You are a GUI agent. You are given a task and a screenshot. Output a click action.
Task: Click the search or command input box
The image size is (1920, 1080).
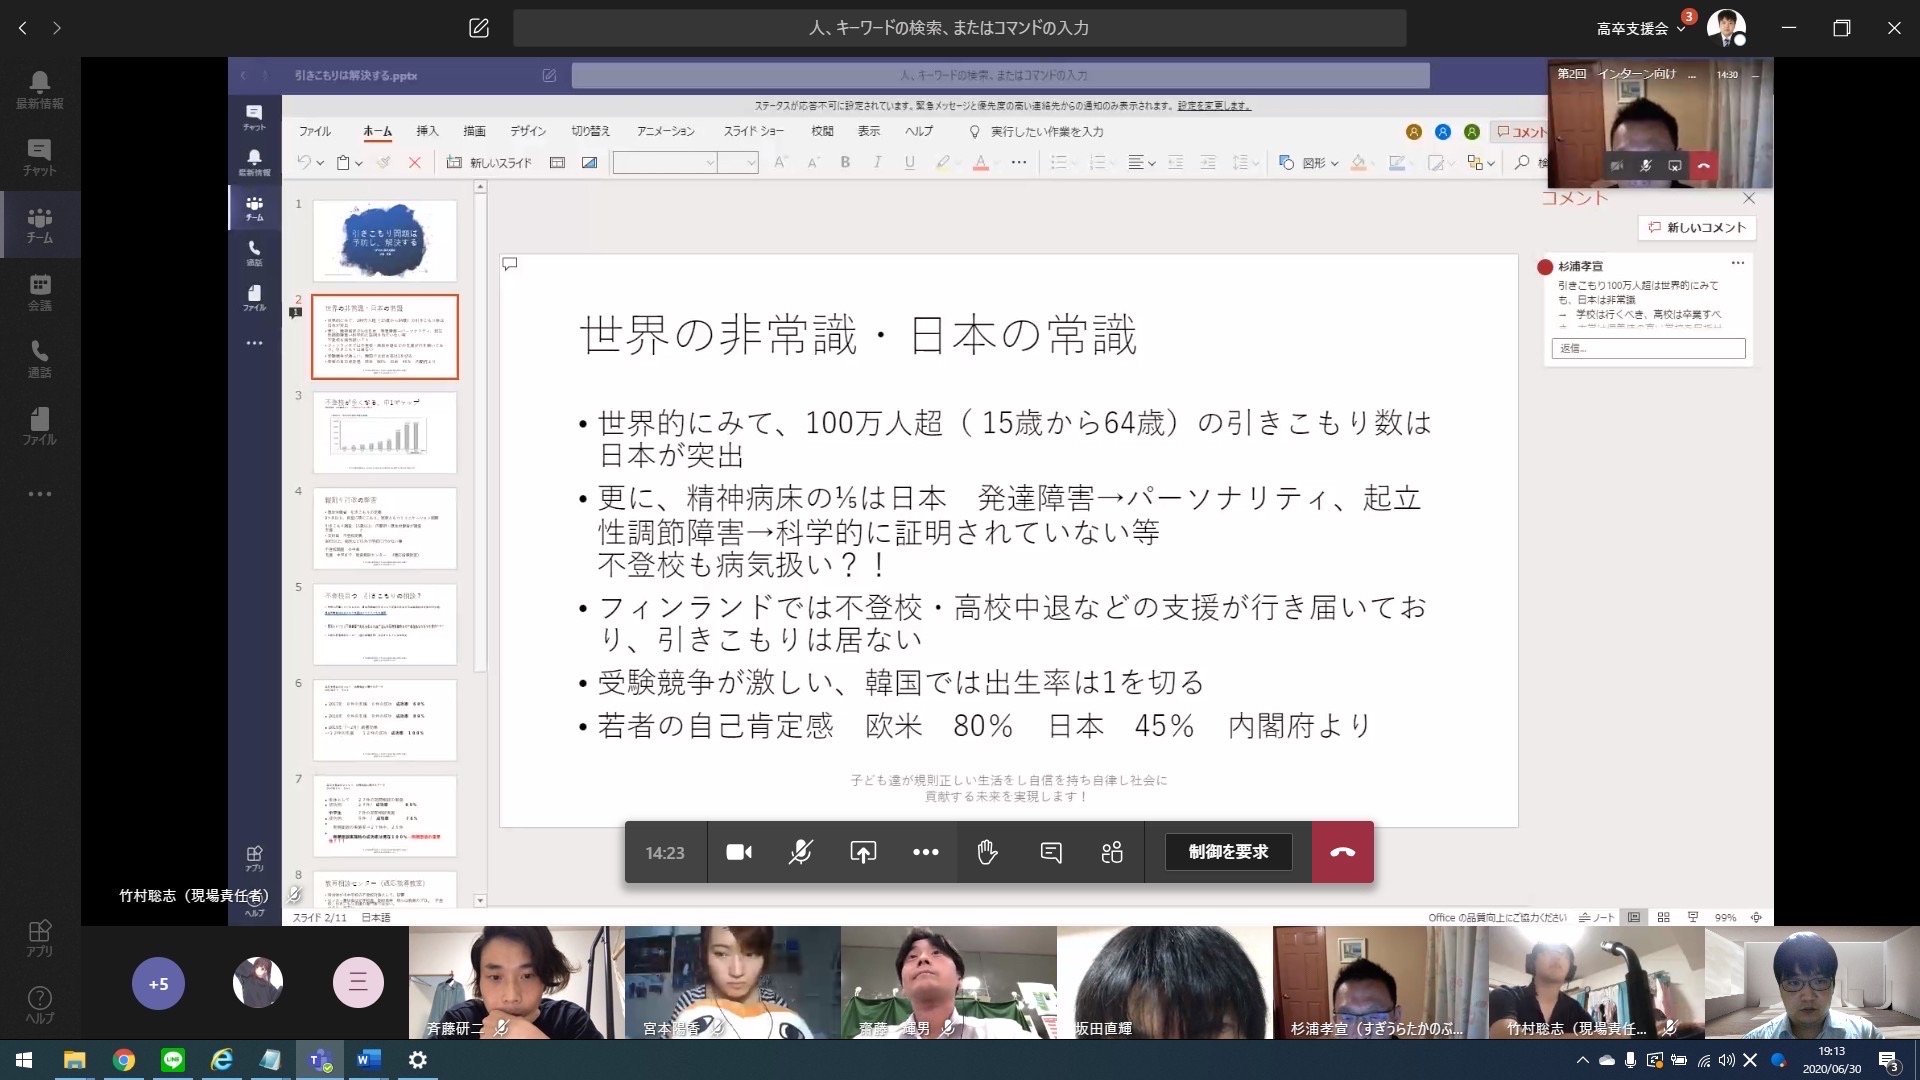(x=958, y=28)
